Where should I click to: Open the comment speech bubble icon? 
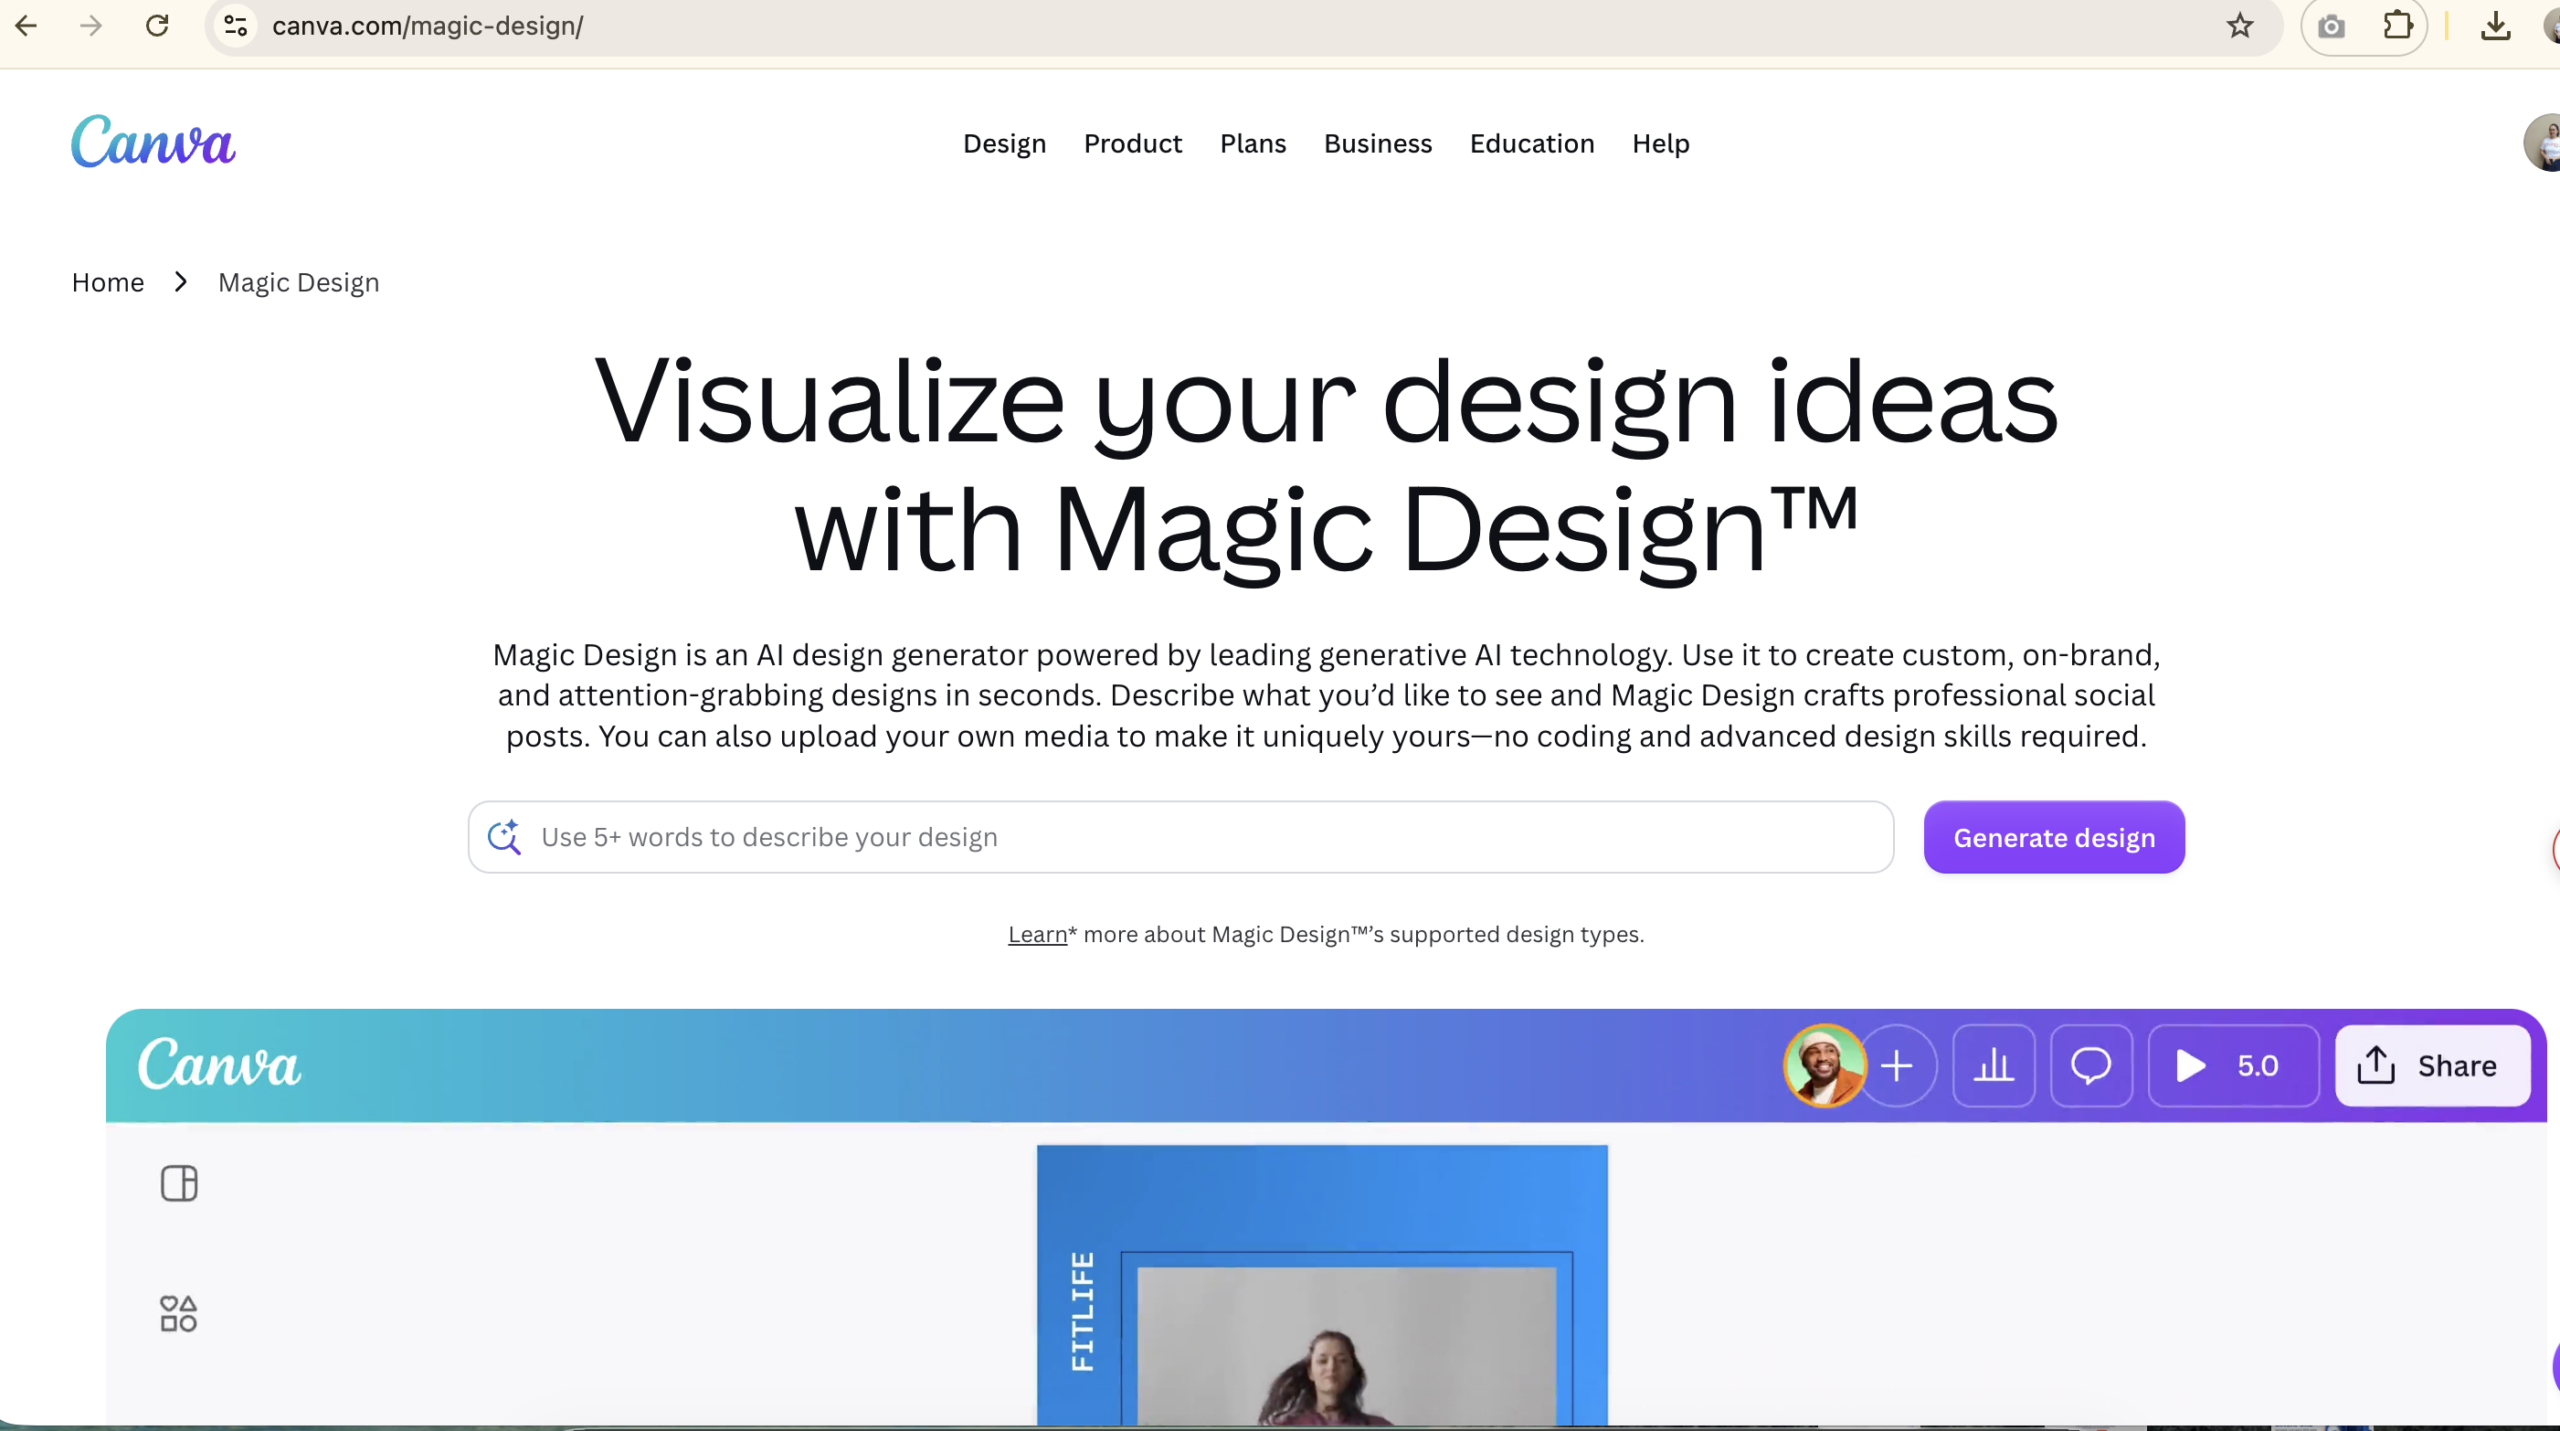click(x=2091, y=1066)
